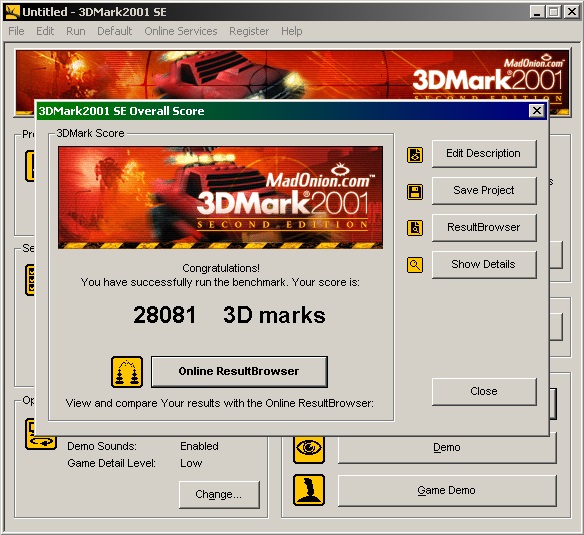Click the Game Detail Level: label
The image size is (584, 535).
tap(111, 463)
